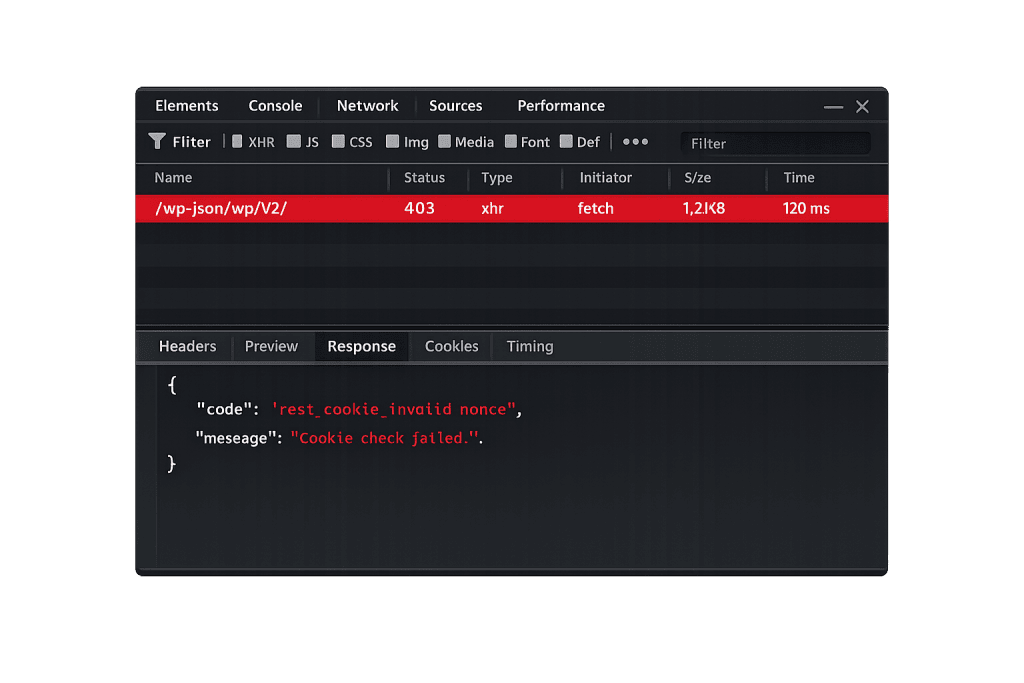Click the Filter text input field
Viewport: 1024px width, 683px height.
point(775,143)
